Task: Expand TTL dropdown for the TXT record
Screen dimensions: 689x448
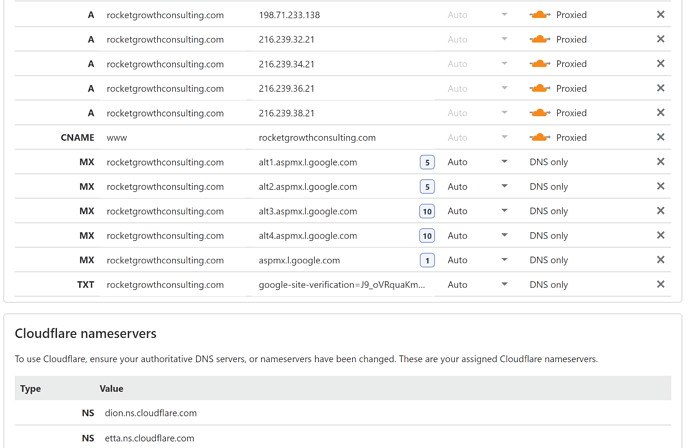Action: tap(504, 285)
